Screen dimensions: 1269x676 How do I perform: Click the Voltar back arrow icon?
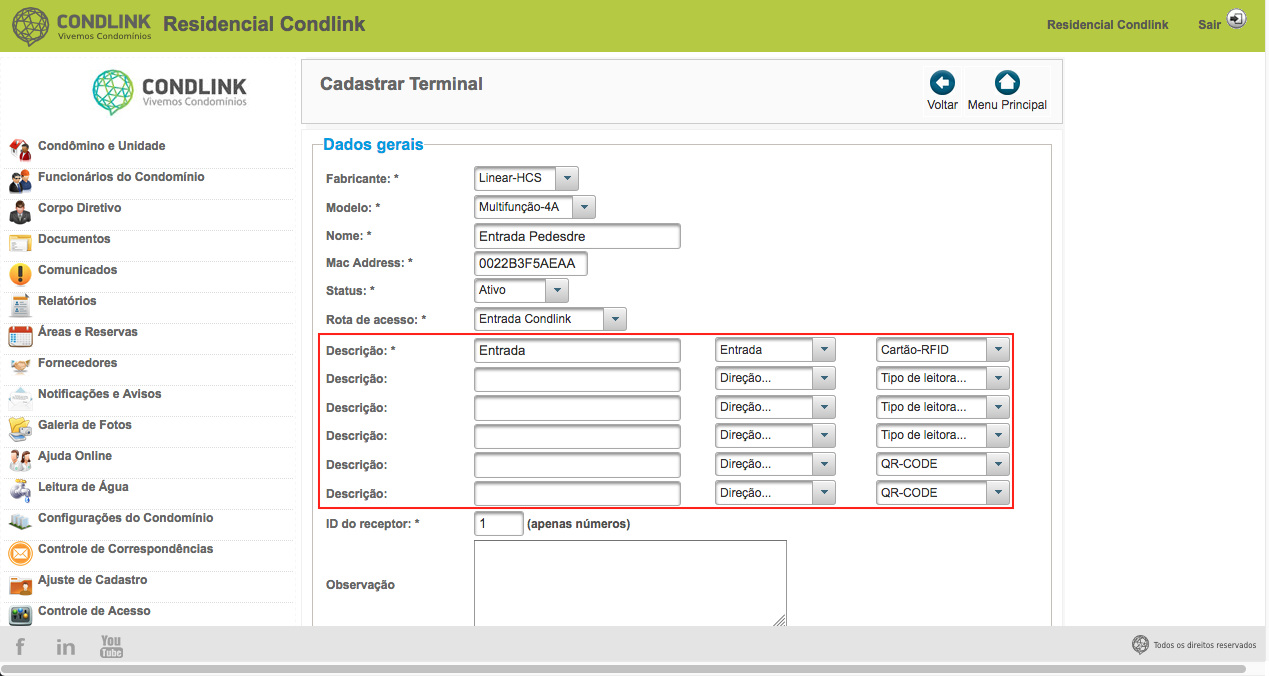click(942, 83)
